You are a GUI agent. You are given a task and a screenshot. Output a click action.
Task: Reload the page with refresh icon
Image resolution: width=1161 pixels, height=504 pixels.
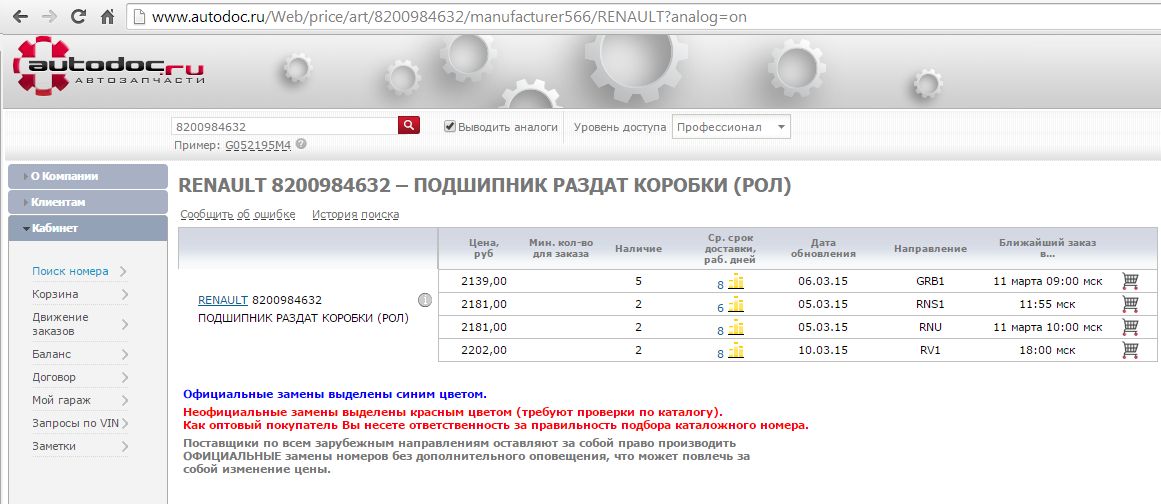coord(79,16)
